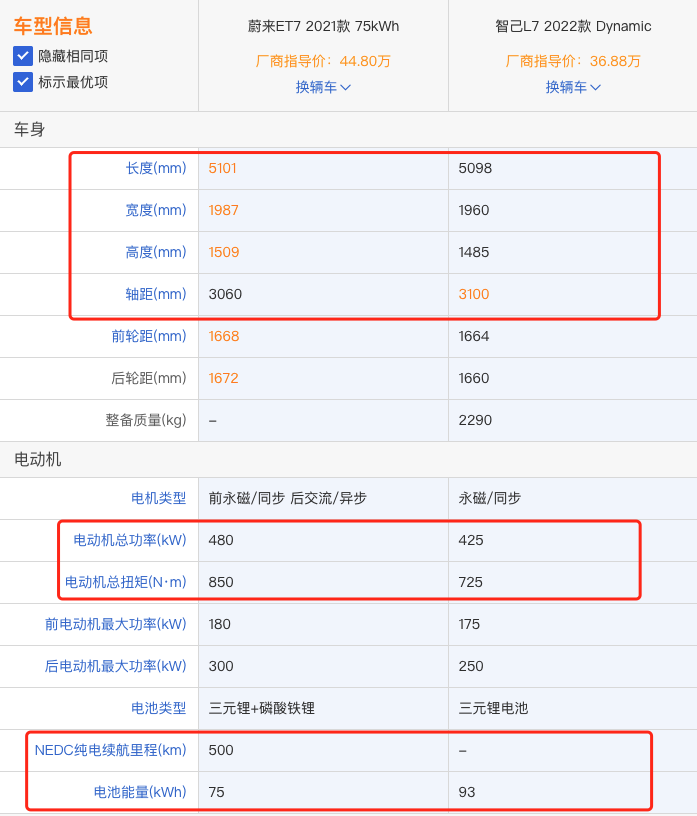Click the total torque value 725

(471, 582)
